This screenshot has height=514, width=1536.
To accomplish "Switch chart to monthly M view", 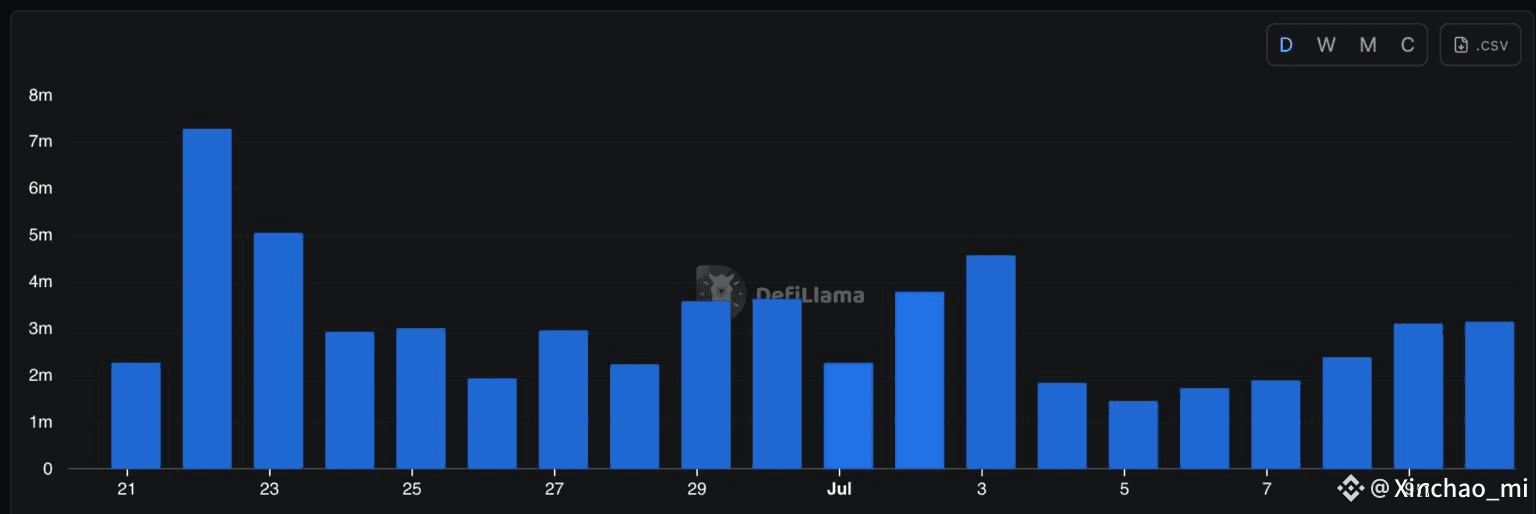I will (1368, 45).
